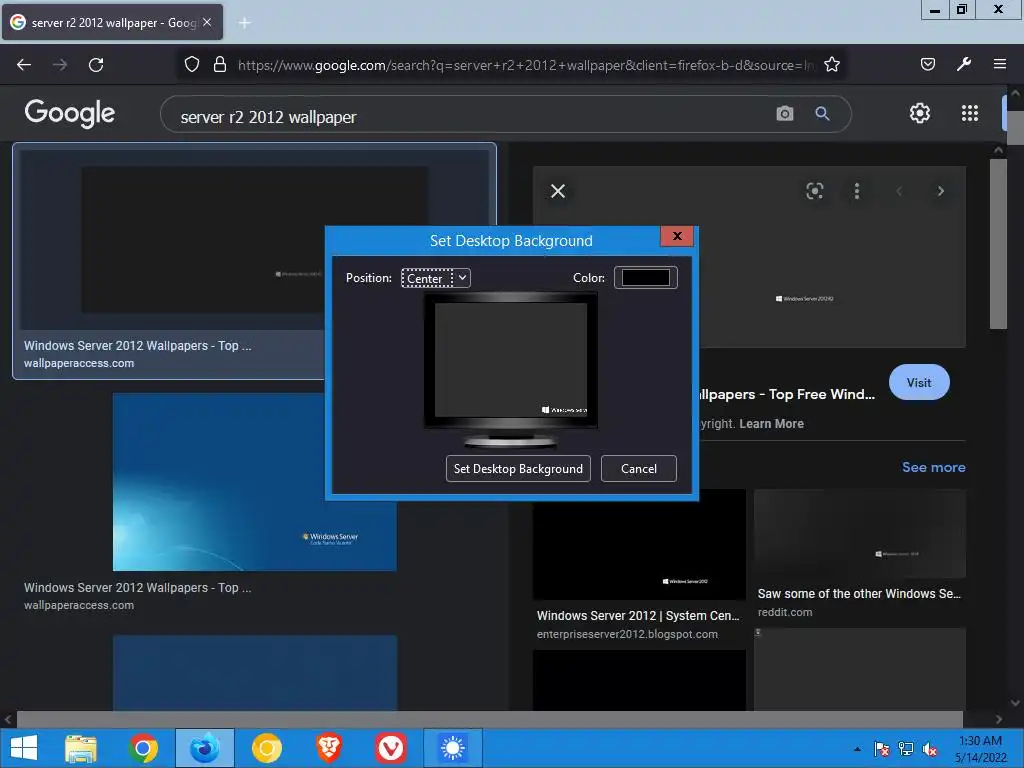Cancel the Set Desktop Background dialog
Viewport: 1024px width, 768px height.
[x=638, y=469]
